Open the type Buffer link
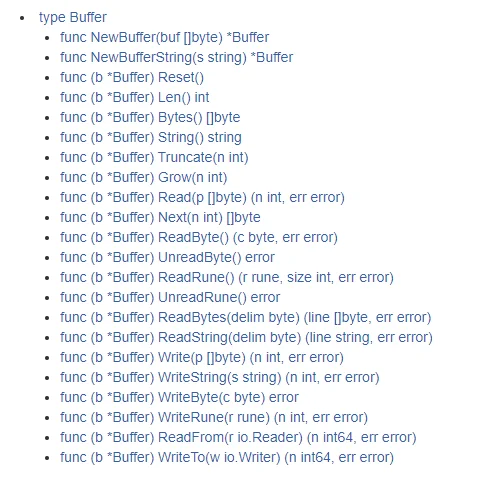 pyautogui.click(x=73, y=17)
